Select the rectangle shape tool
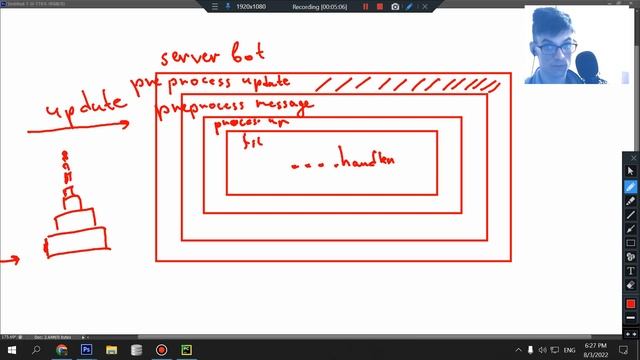Screen dimensions: 640x360 point(631,243)
